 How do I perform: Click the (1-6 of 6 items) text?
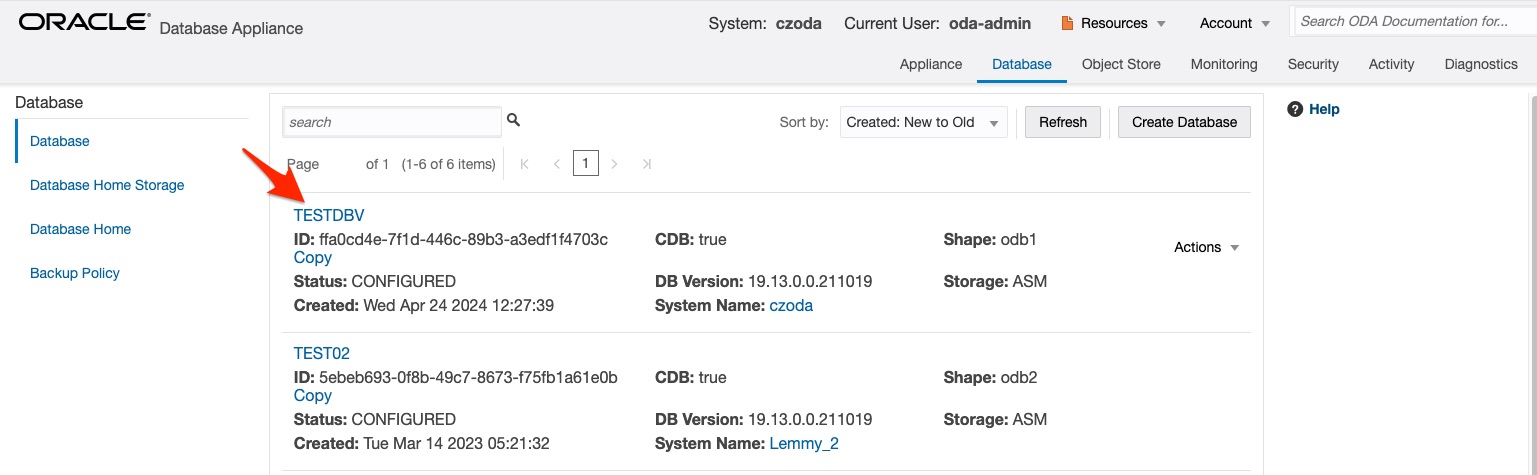[448, 164]
